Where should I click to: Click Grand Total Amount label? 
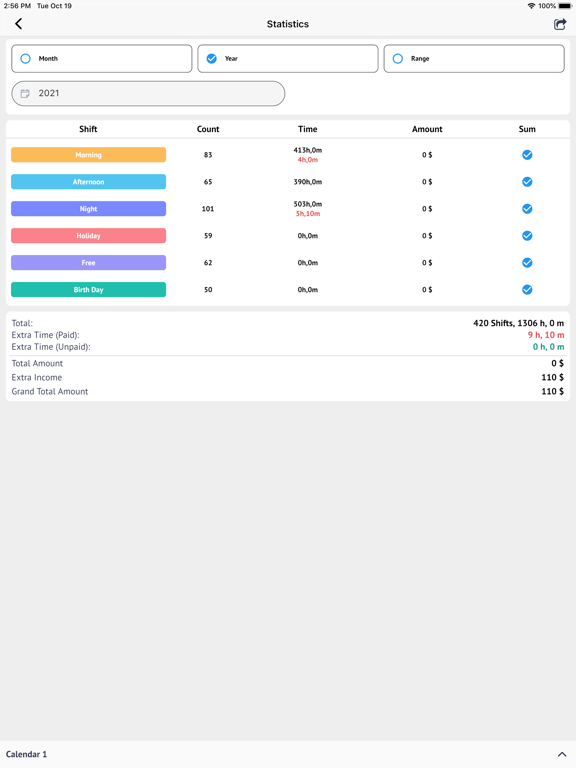pos(50,392)
